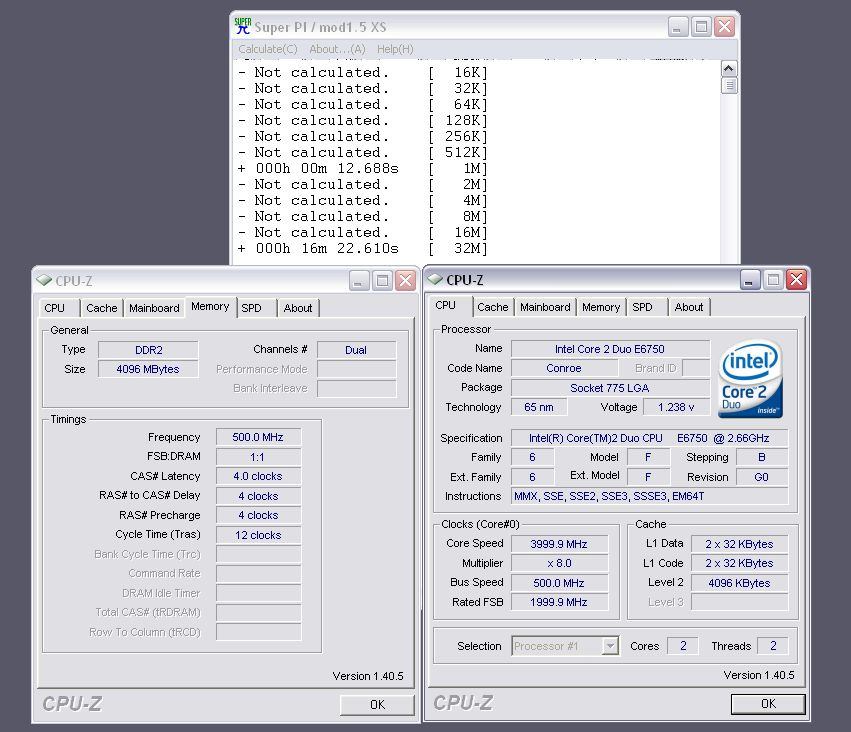This screenshot has width=851, height=732.
Task: Click processor Name Intel Core 2 Duo E6750
Action: [x=610, y=349]
